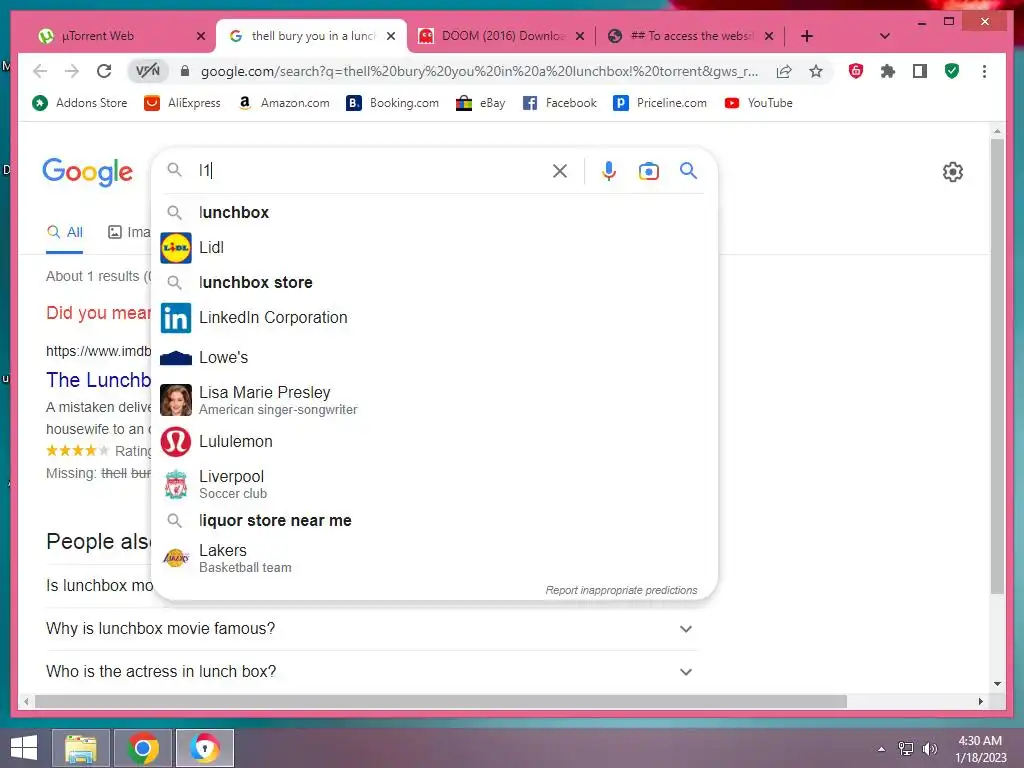Click the Google logo
Screen dimensions: 1024x768
[88, 172]
